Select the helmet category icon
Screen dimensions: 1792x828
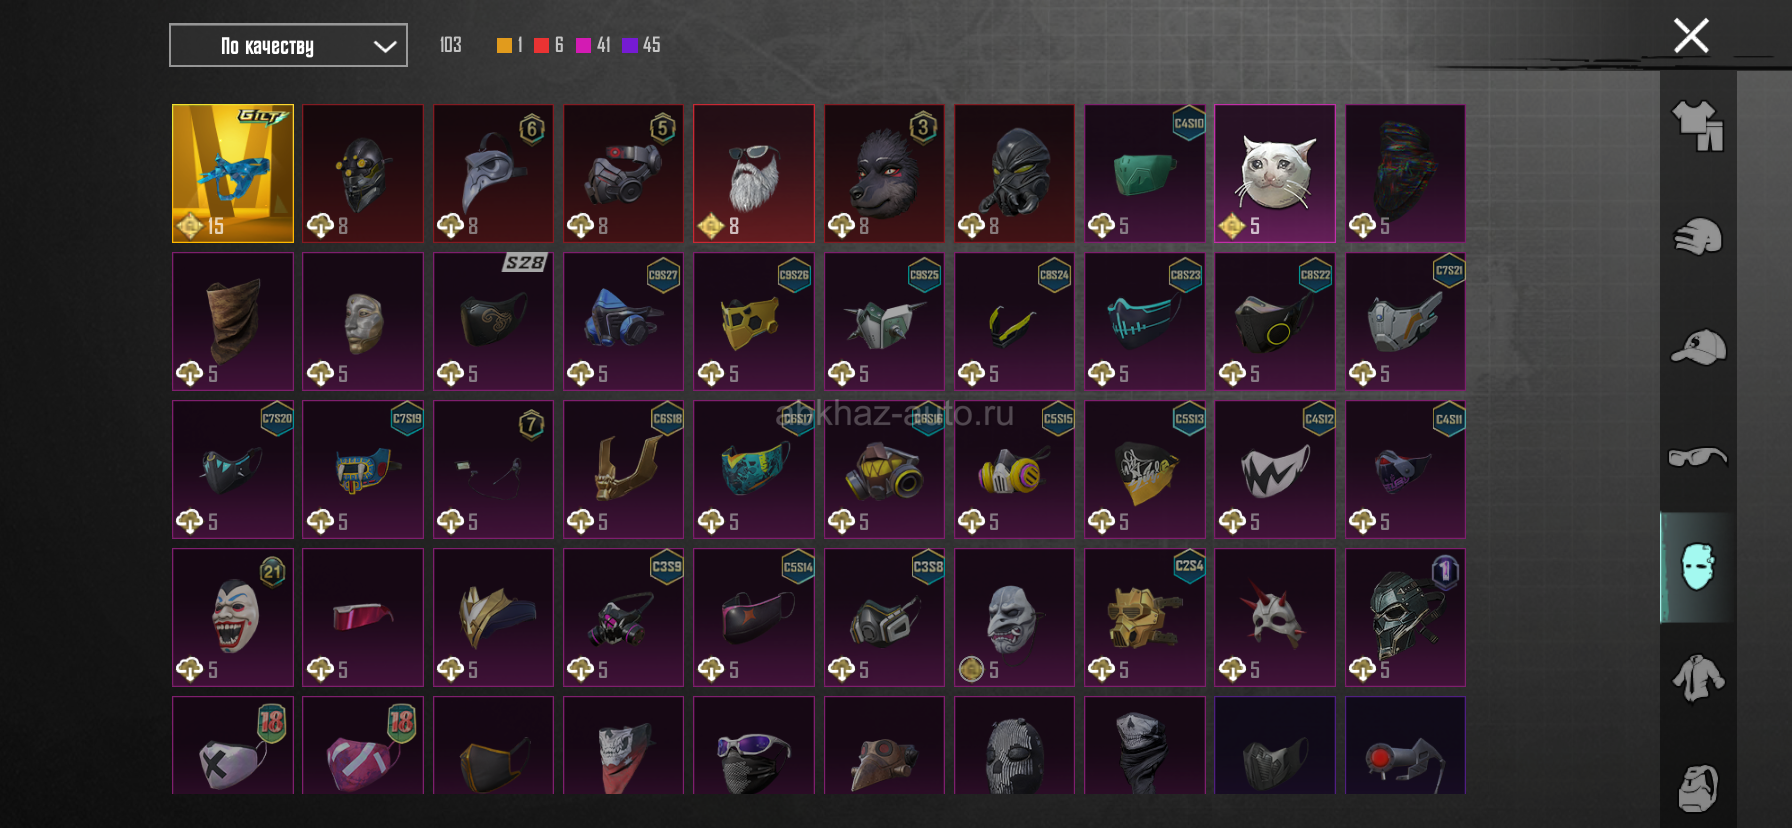pos(1698,237)
